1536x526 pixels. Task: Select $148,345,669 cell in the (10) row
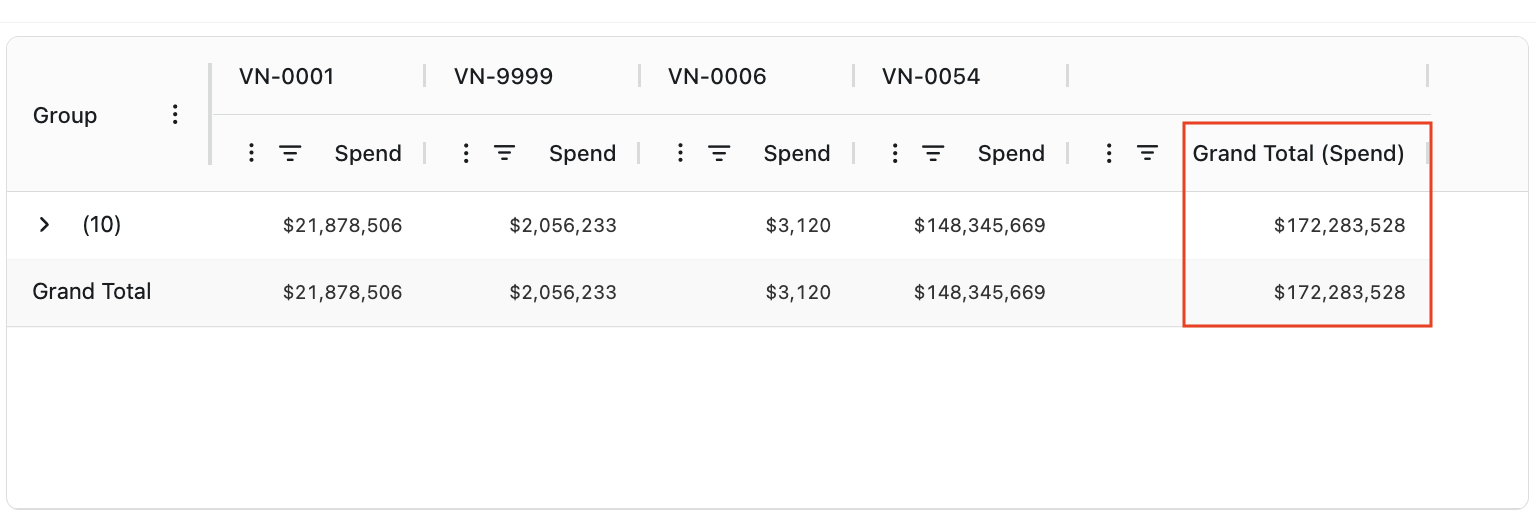(x=979, y=225)
